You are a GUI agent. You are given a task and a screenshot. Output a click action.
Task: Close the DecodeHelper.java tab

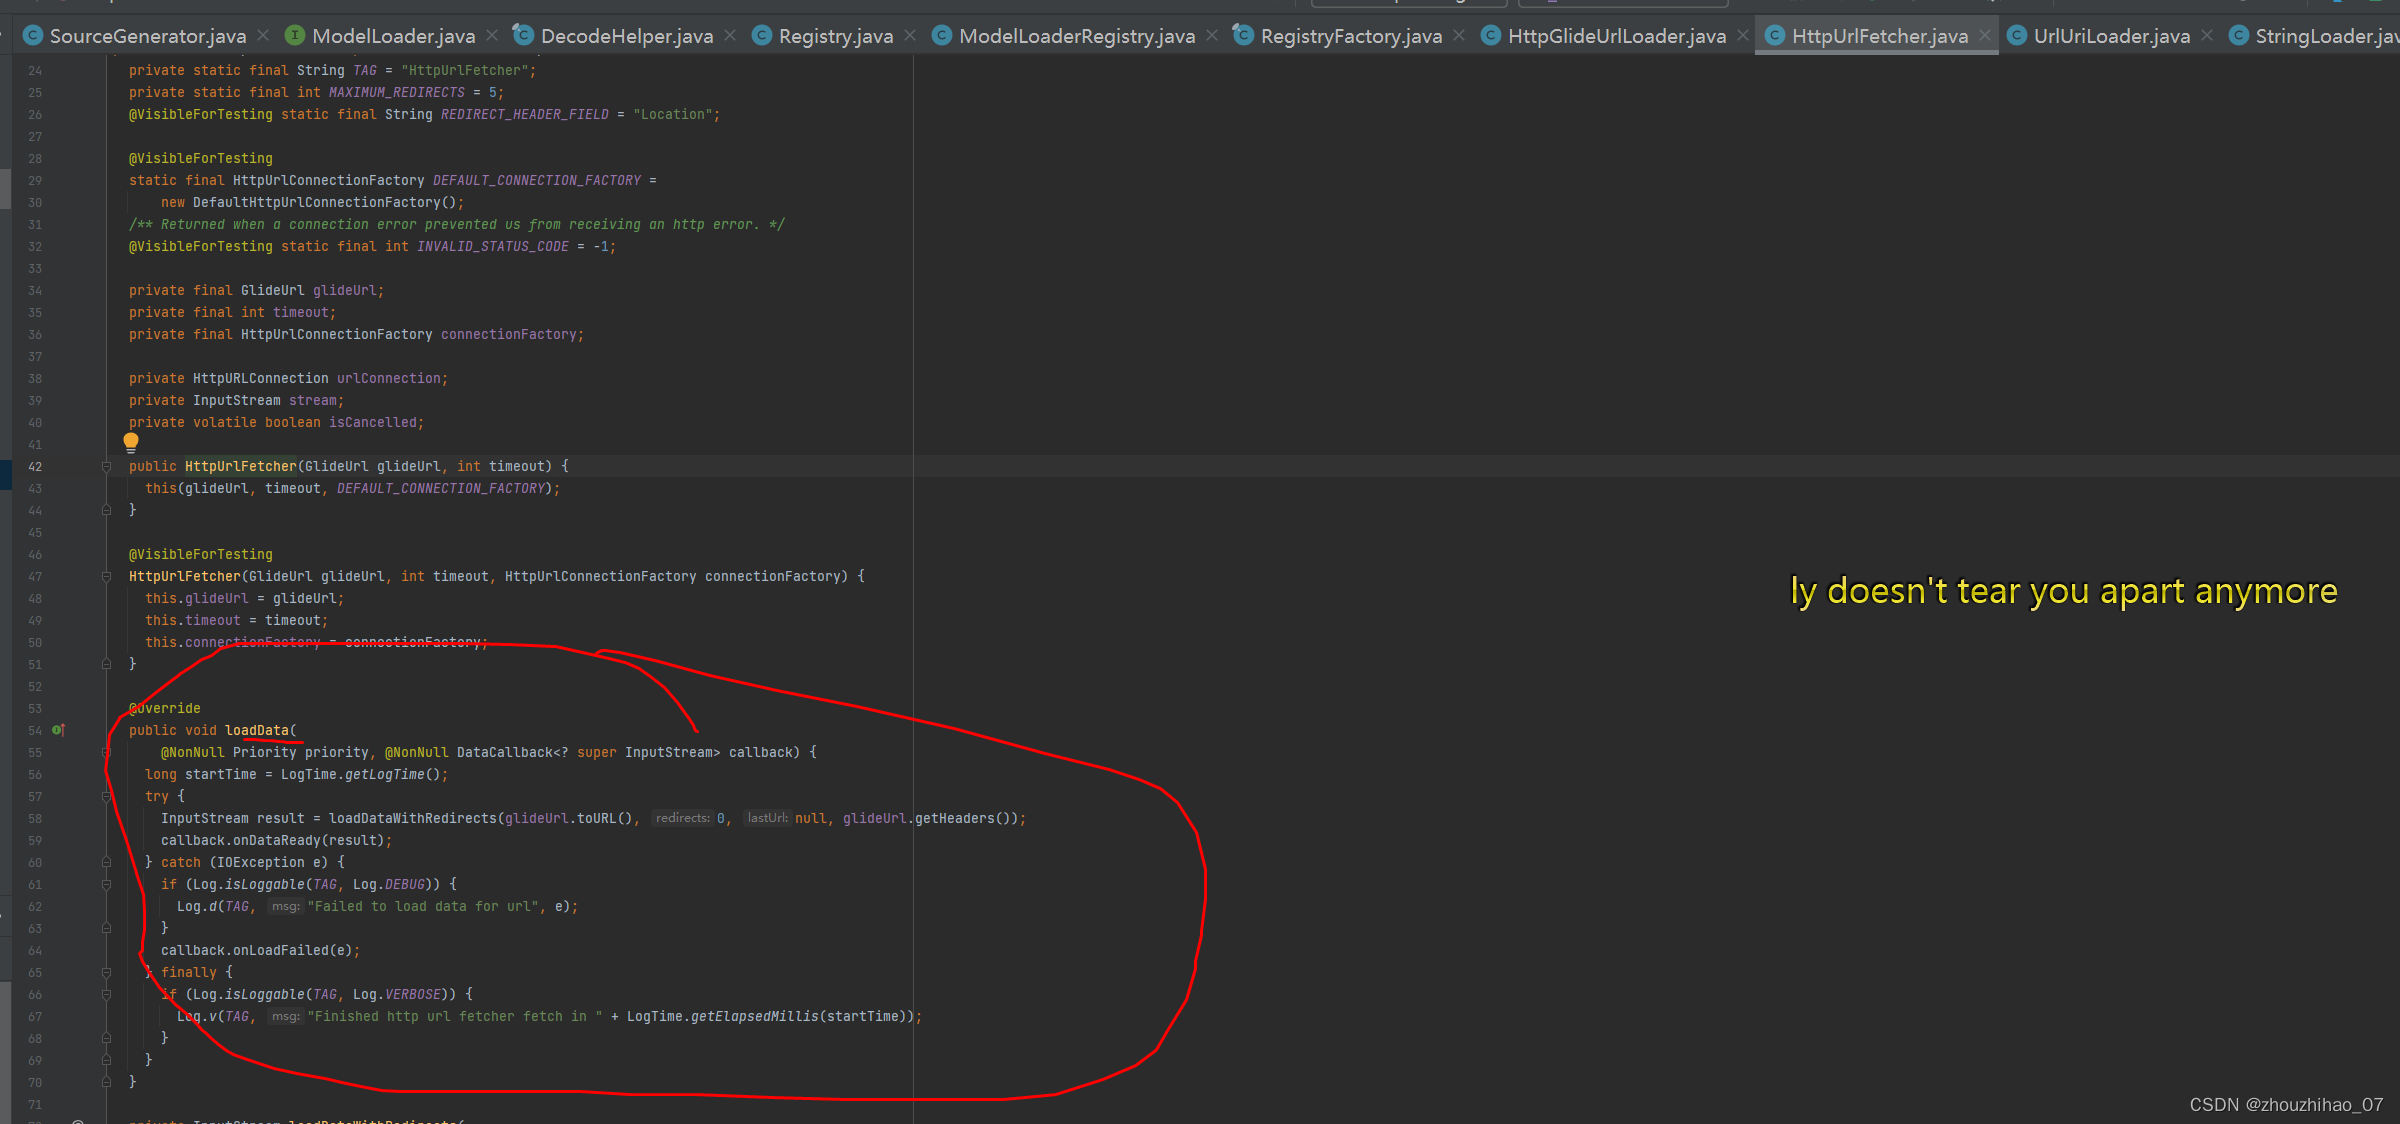pos(730,36)
